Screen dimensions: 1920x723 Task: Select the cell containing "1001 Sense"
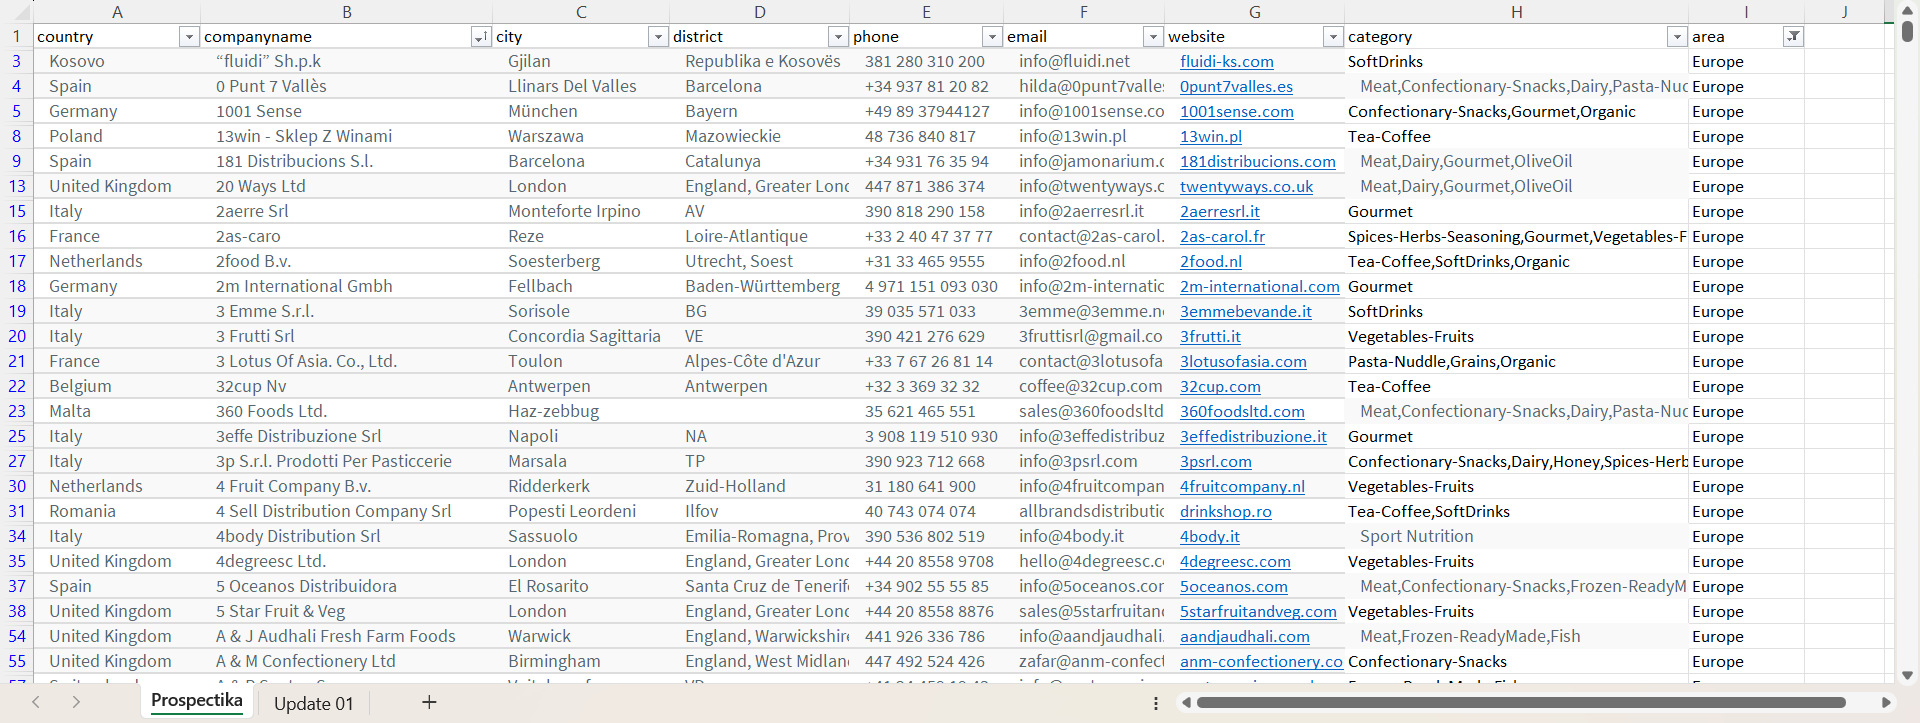click(346, 111)
